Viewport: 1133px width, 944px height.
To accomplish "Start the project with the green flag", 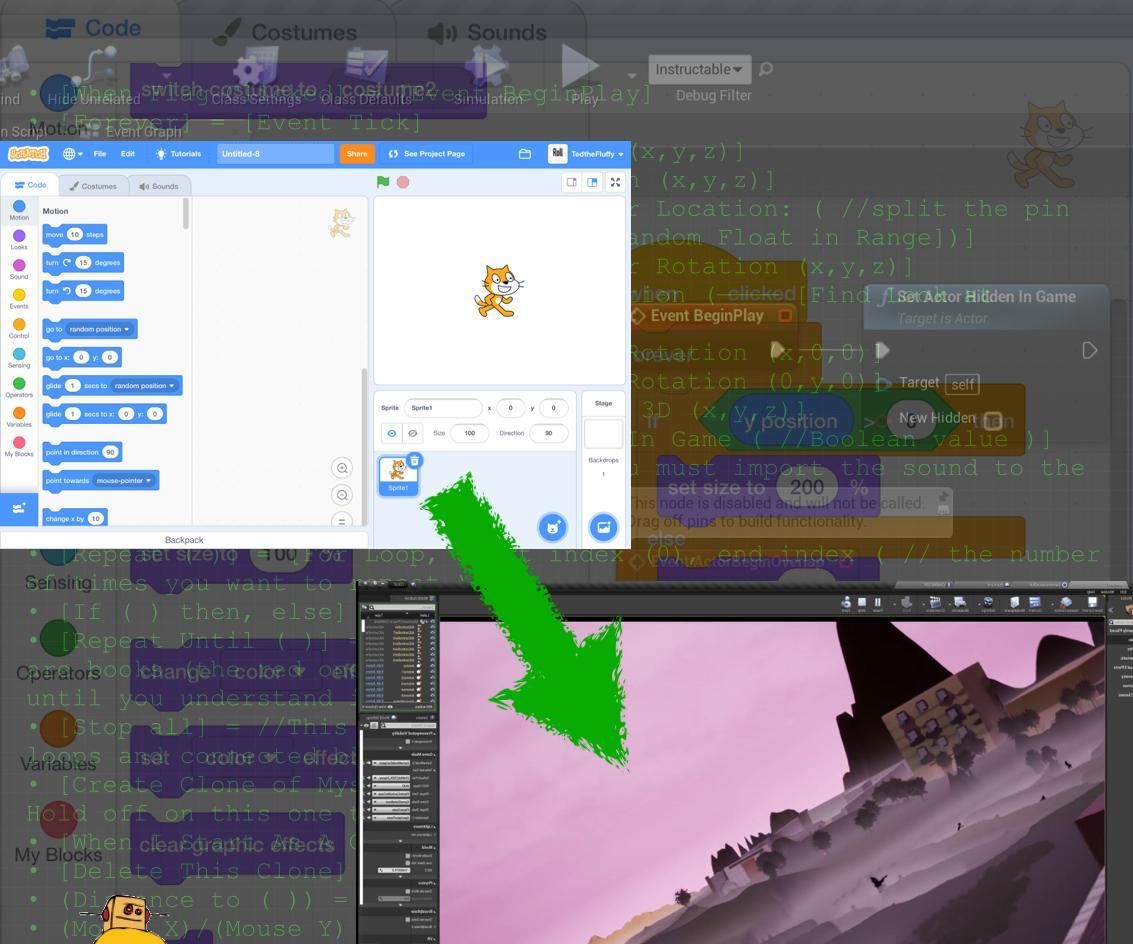I will 383,182.
